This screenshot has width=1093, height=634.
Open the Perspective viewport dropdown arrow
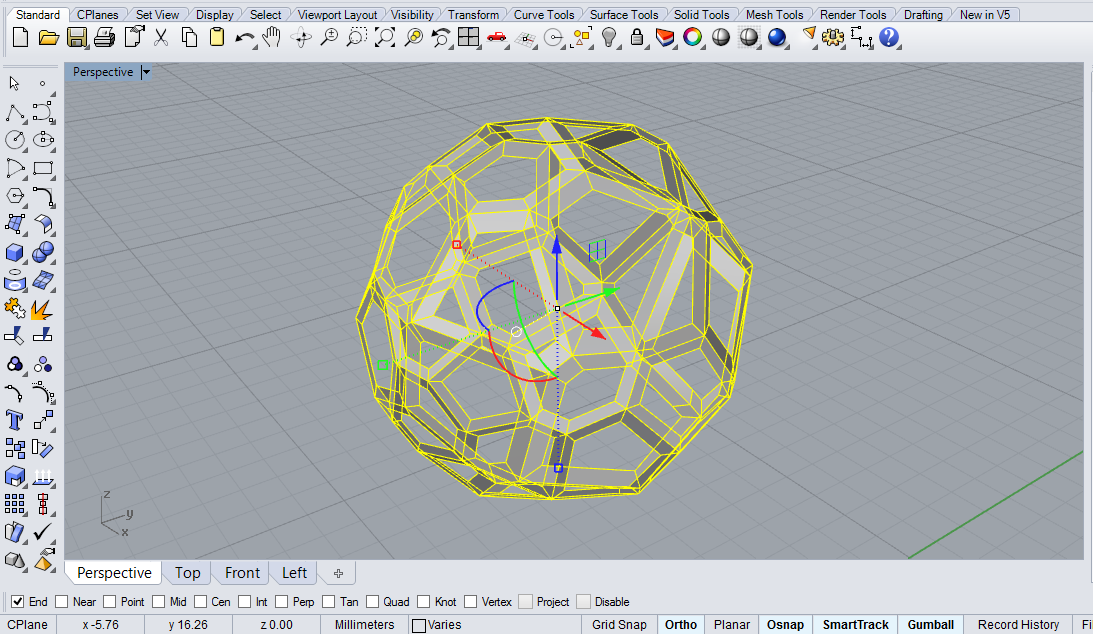click(146, 72)
